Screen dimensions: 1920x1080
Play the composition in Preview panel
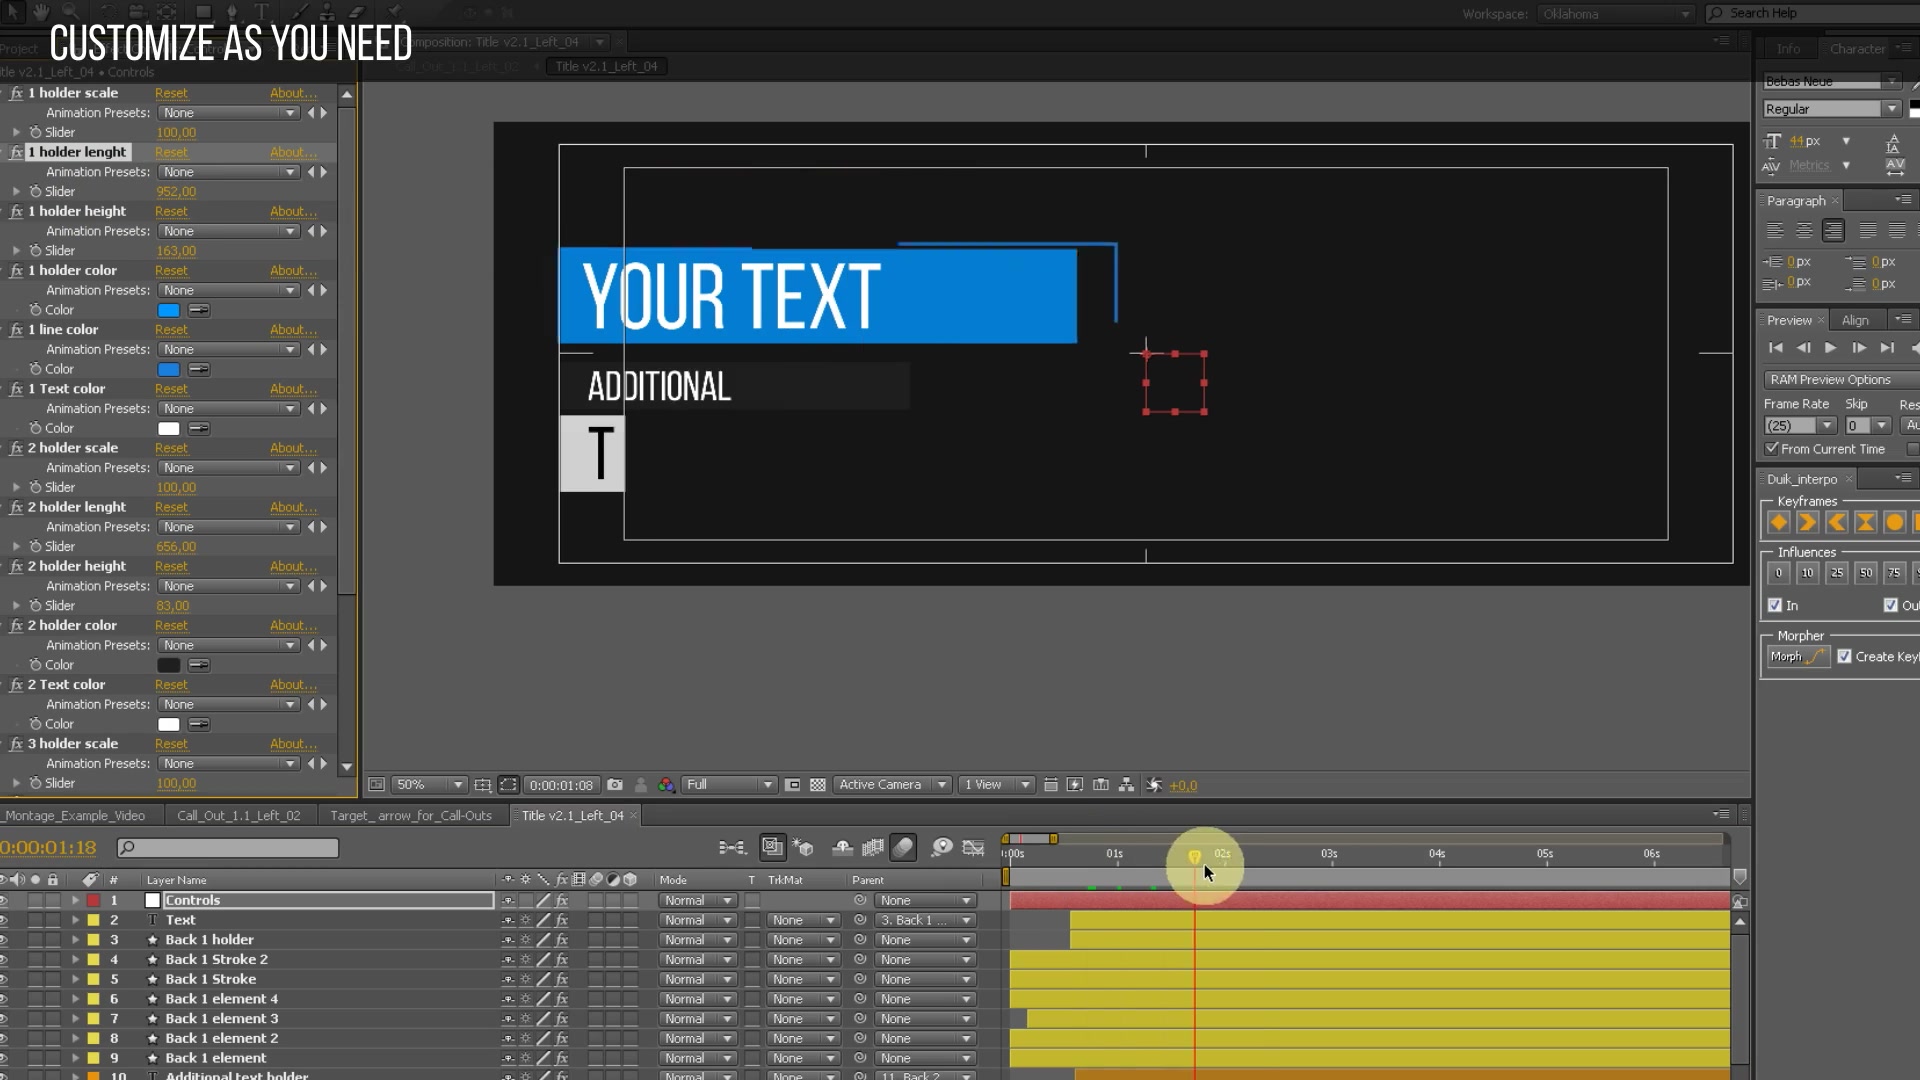click(1831, 348)
